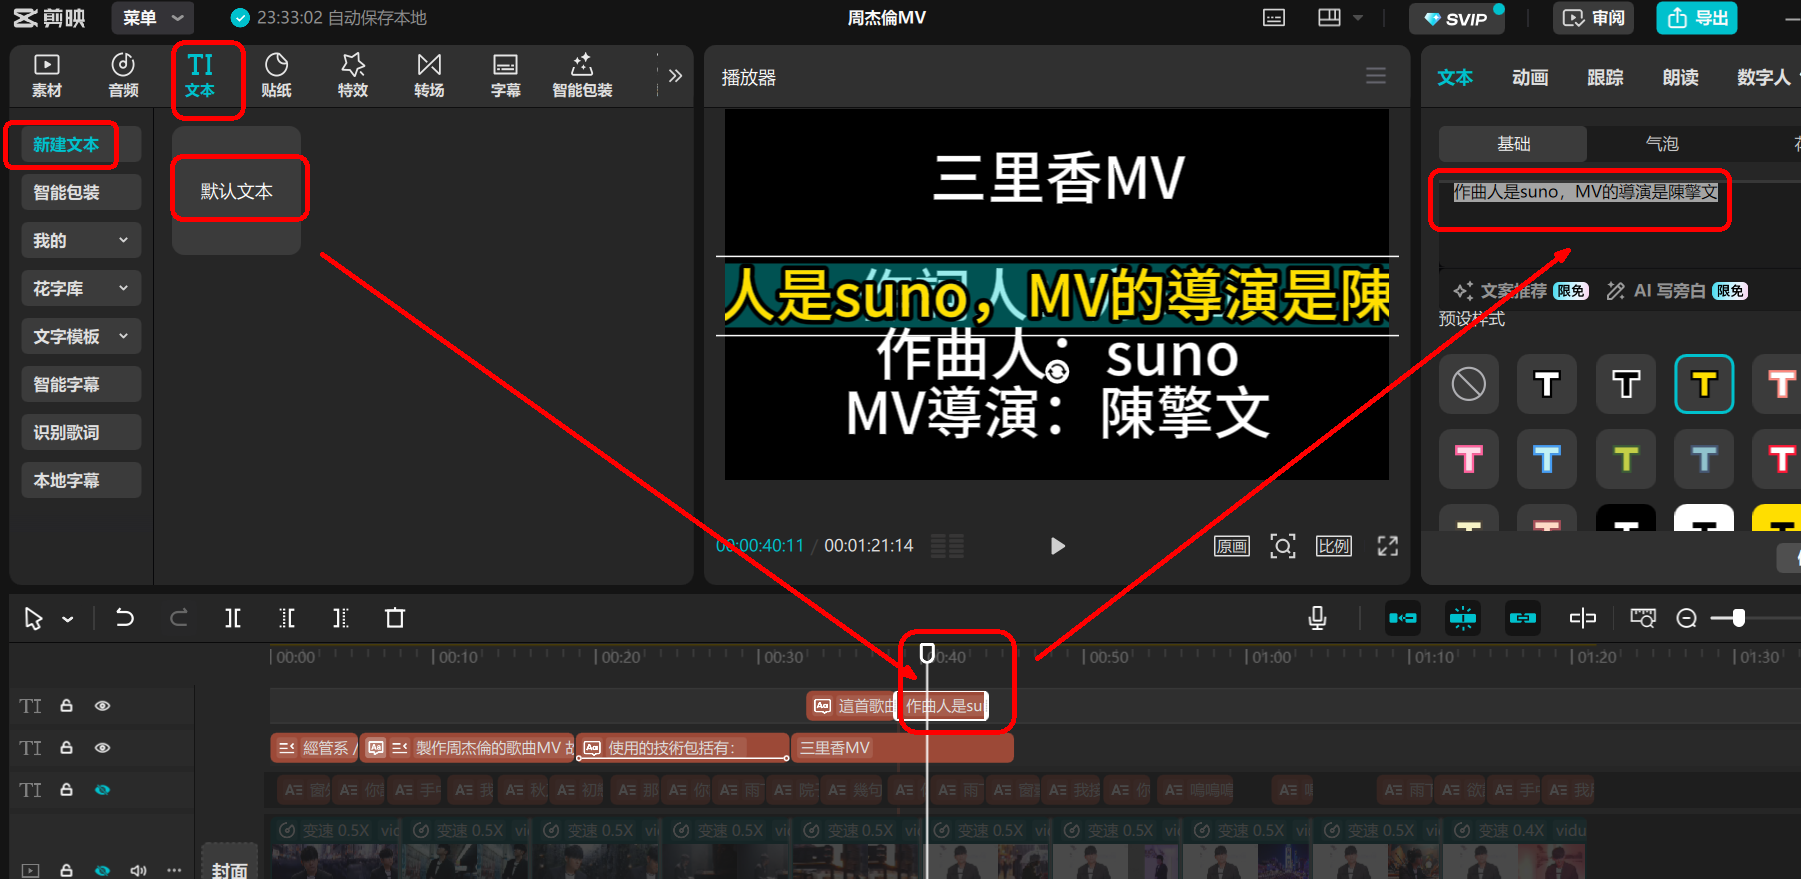Image resolution: width=1801 pixels, height=879 pixels.
Task: Open the 转场 transitions tab
Action: pos(429,76)
